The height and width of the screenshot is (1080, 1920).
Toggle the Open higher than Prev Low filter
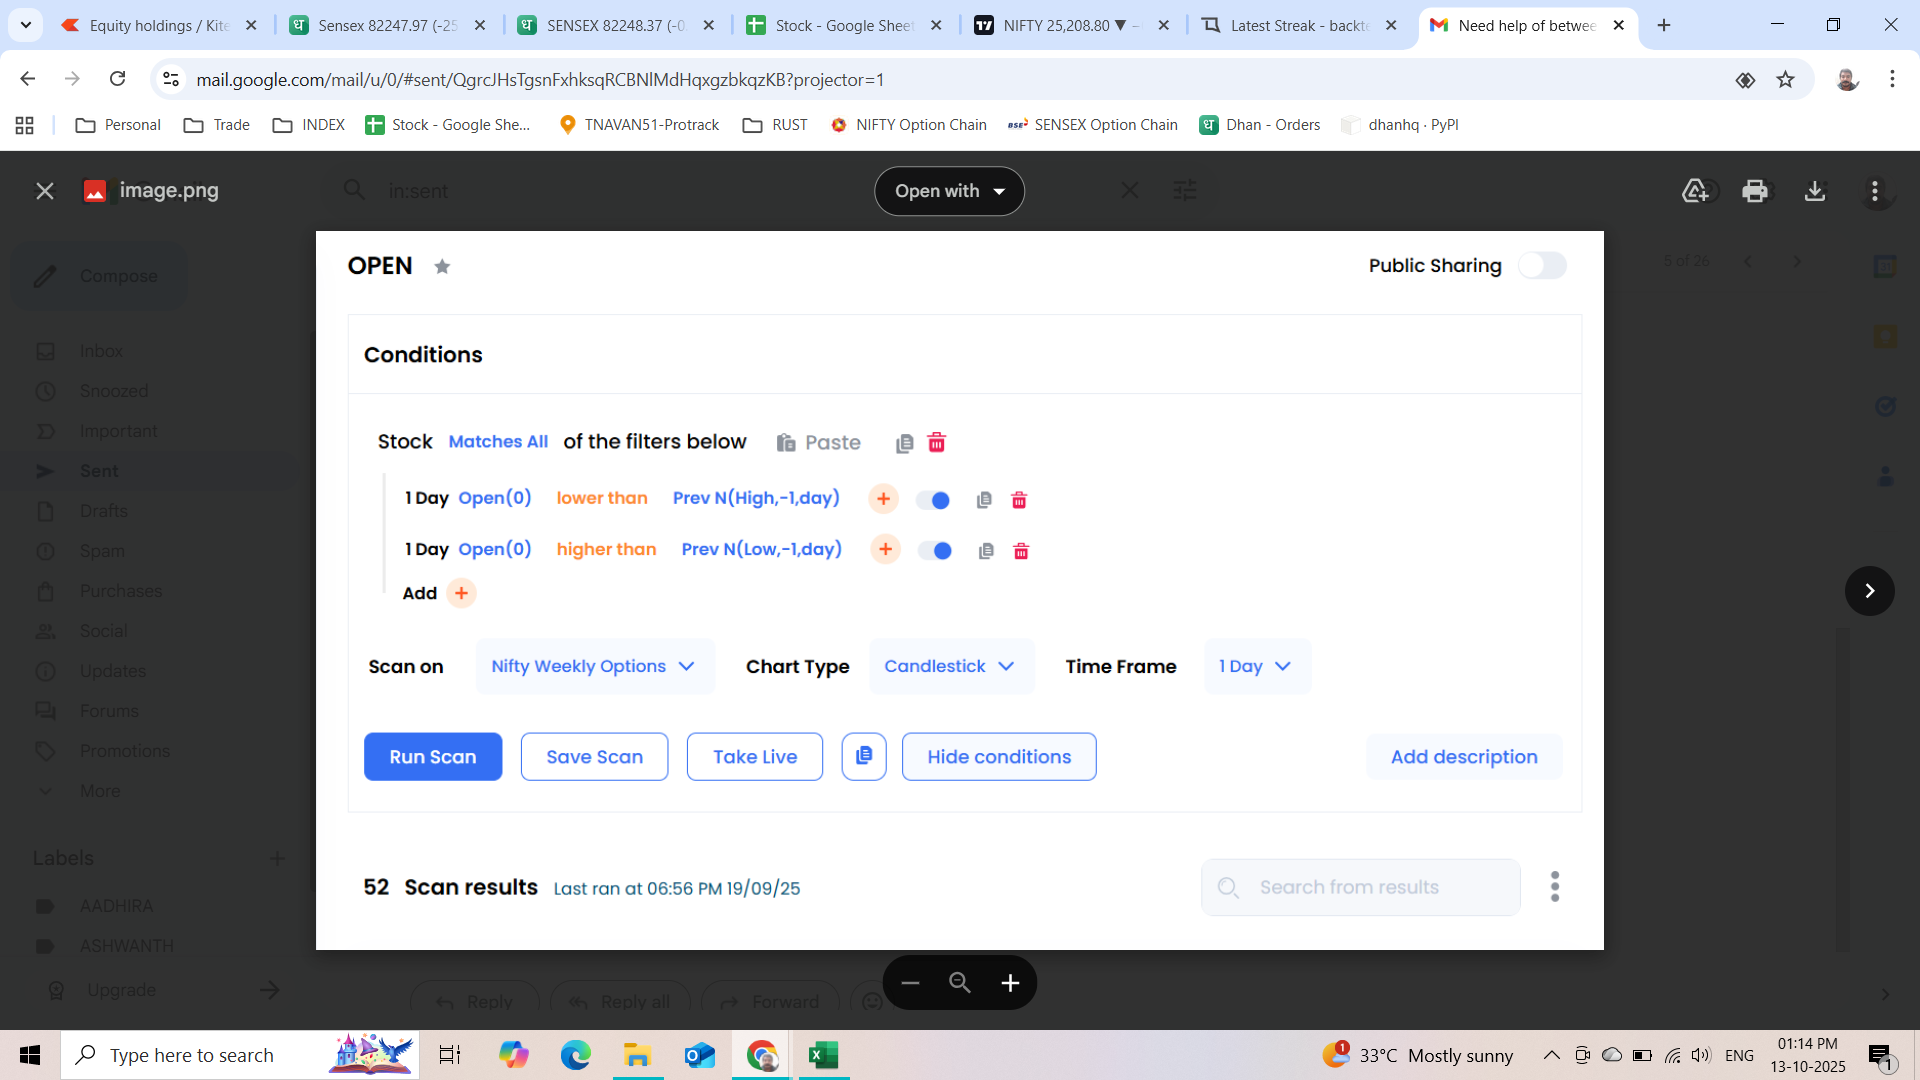(x=935, y=551)
